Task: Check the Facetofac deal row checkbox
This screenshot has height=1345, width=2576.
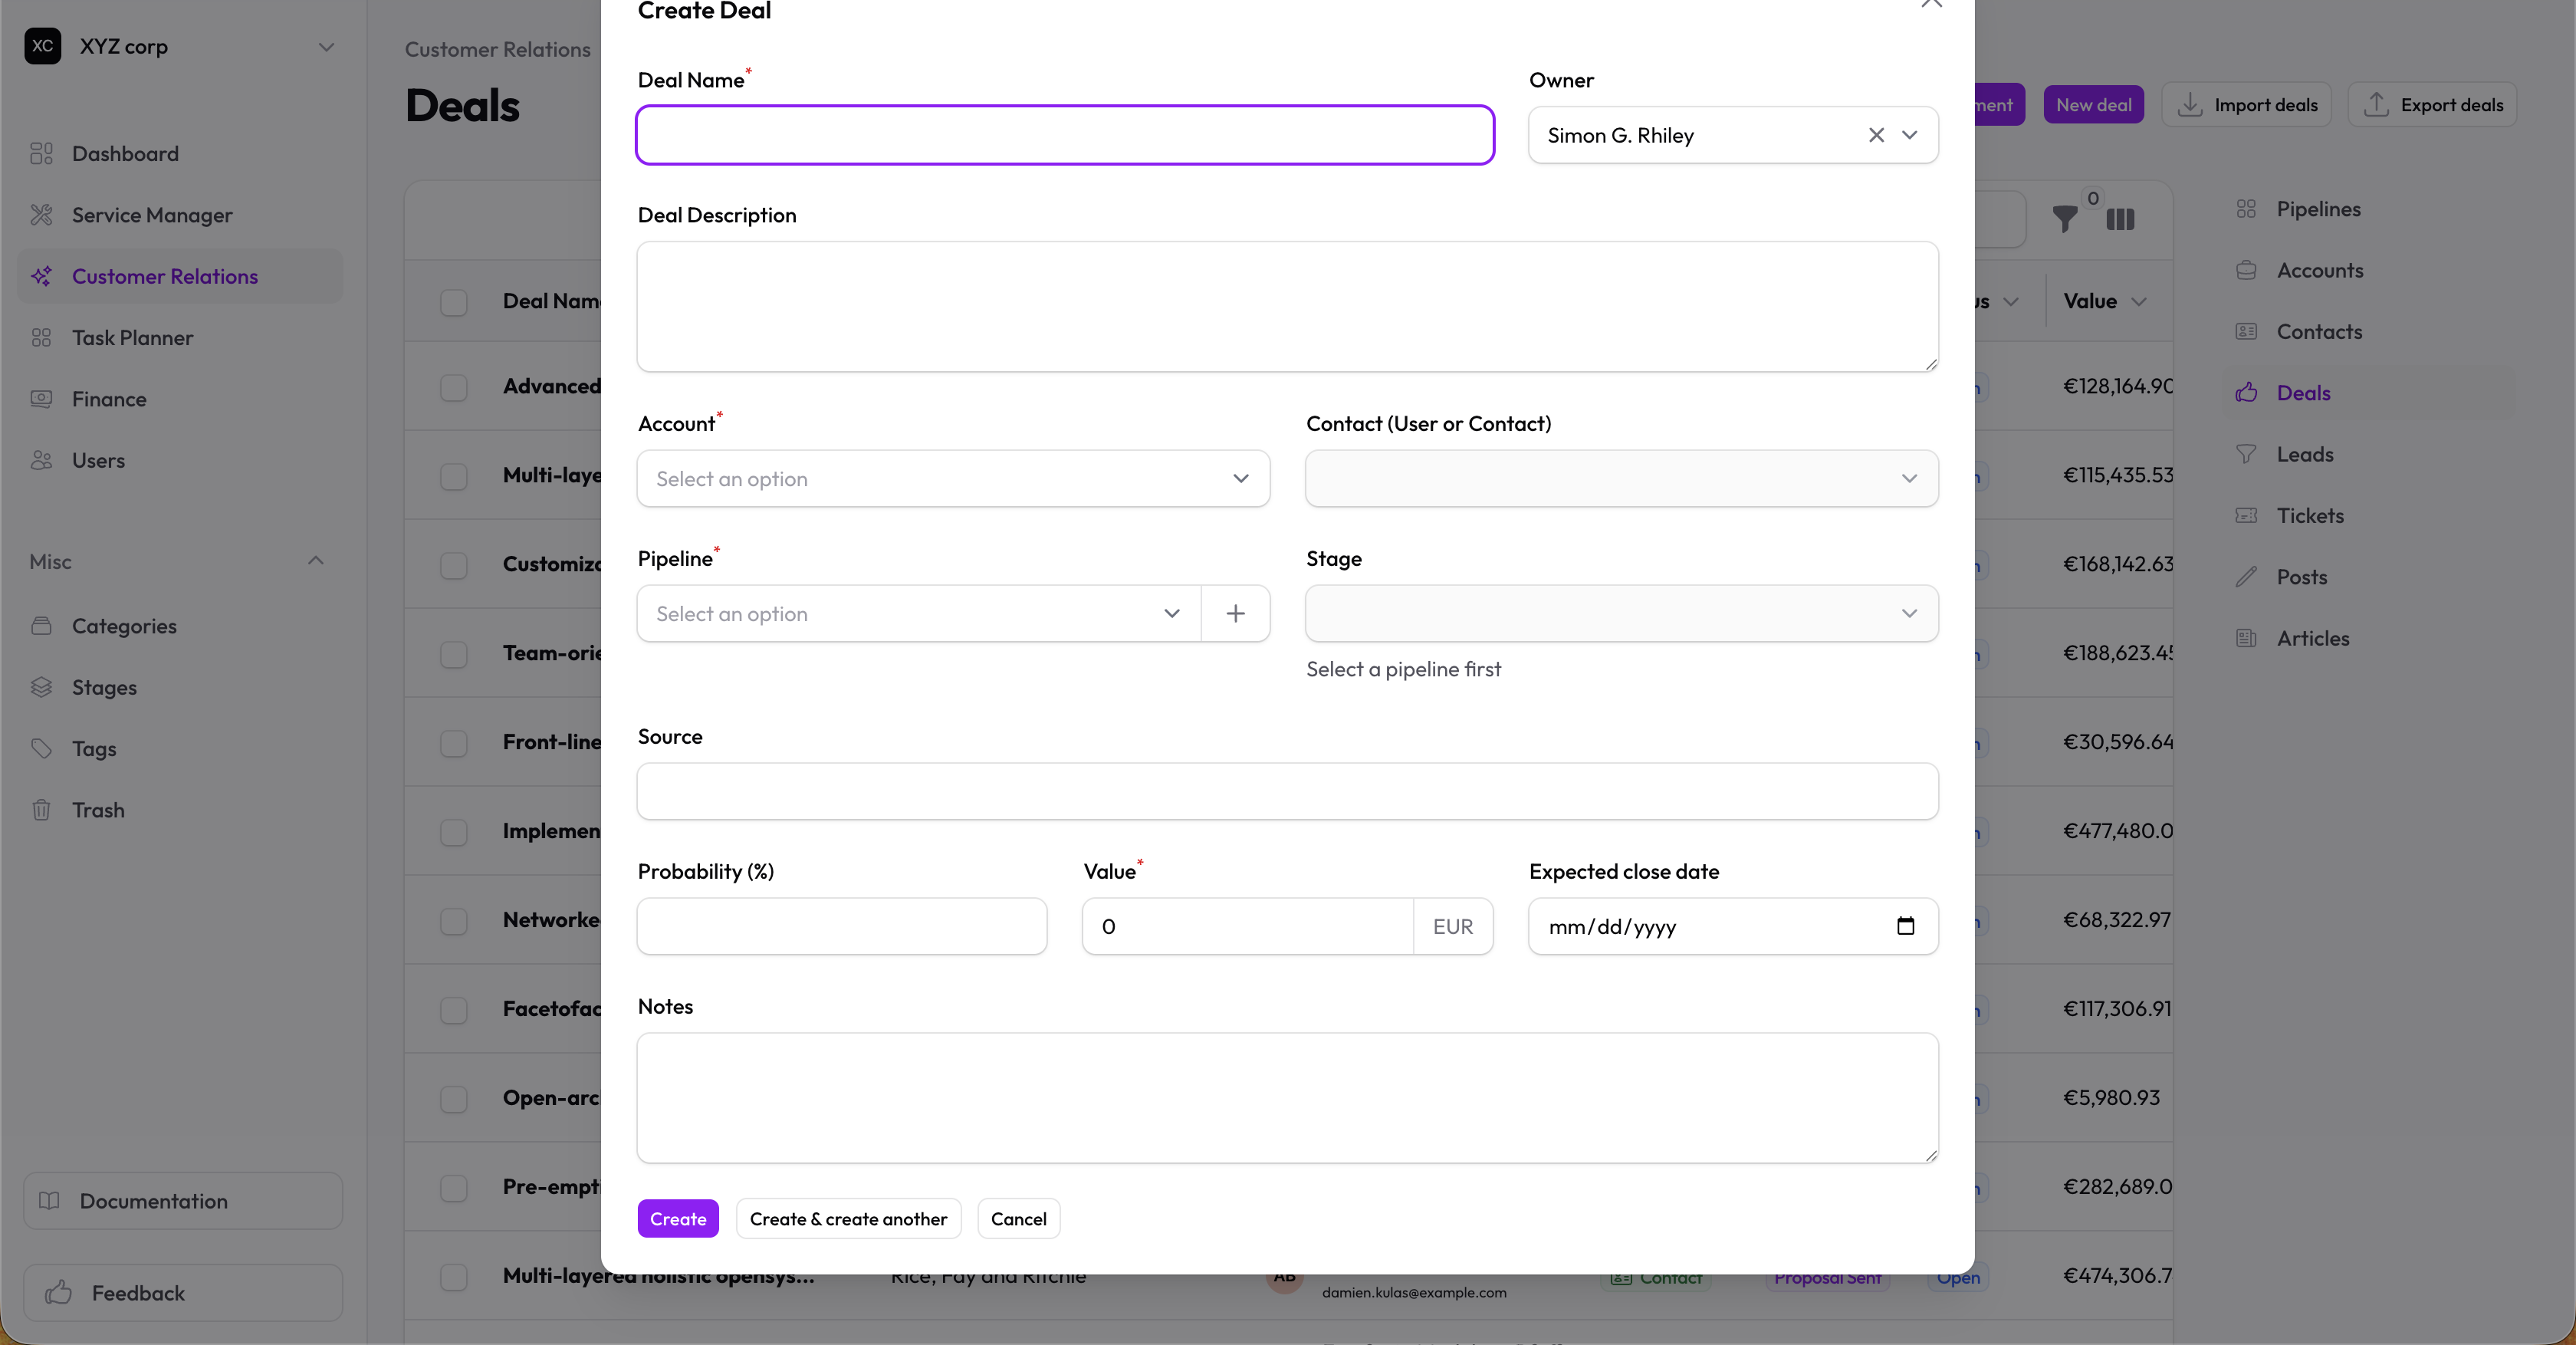Action: 454,1010
